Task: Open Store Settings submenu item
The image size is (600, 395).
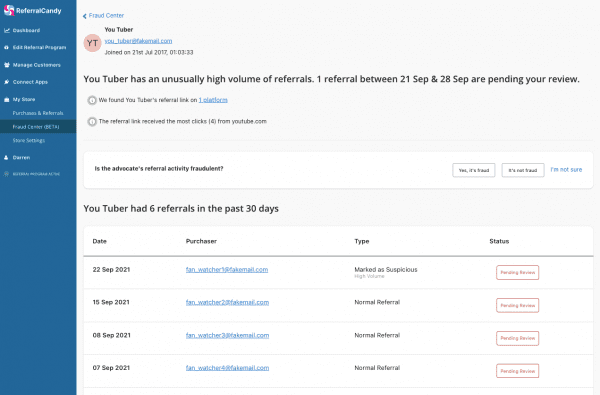Action: 29,140
